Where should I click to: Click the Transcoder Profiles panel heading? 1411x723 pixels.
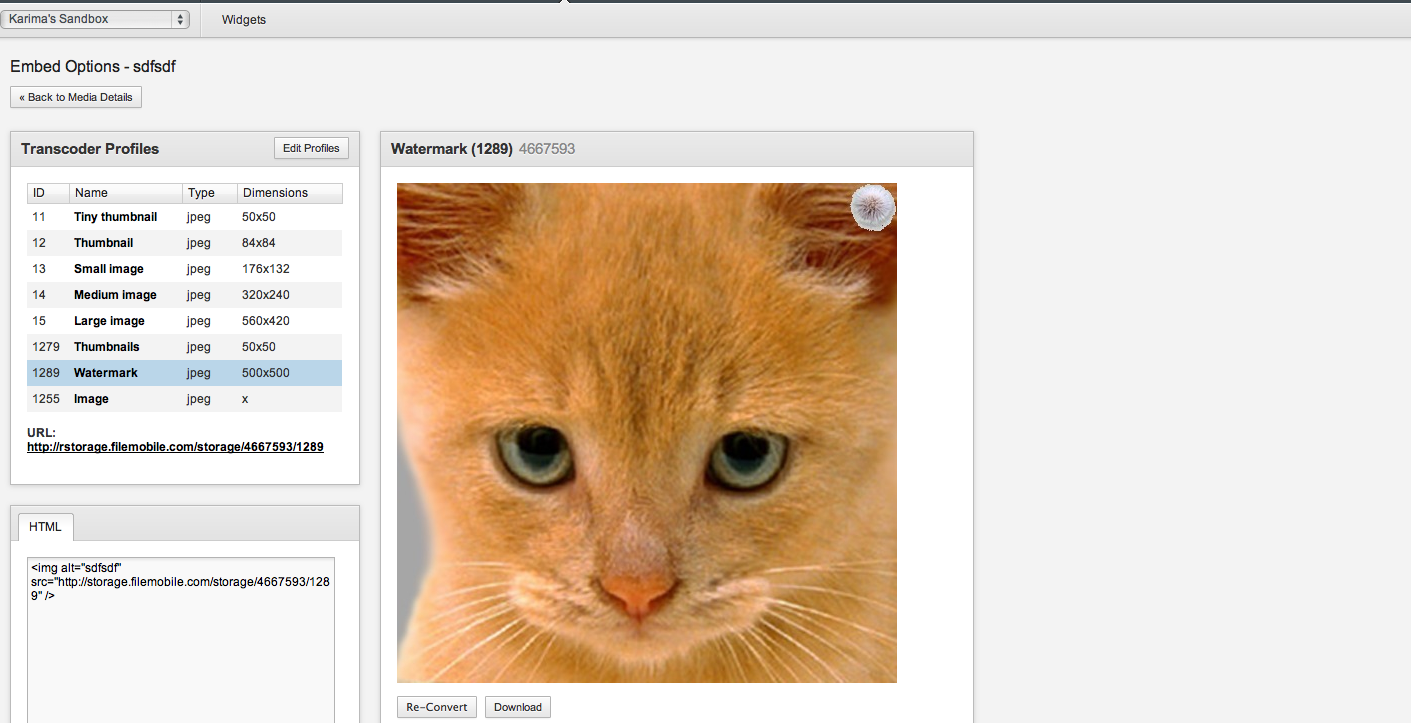coord(90,149)
